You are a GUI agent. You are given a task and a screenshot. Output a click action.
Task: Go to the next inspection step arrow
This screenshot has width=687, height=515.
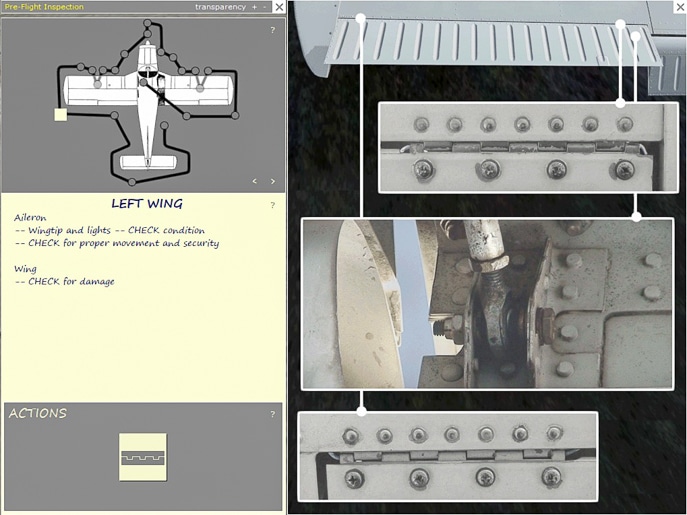tap(272, 181)
